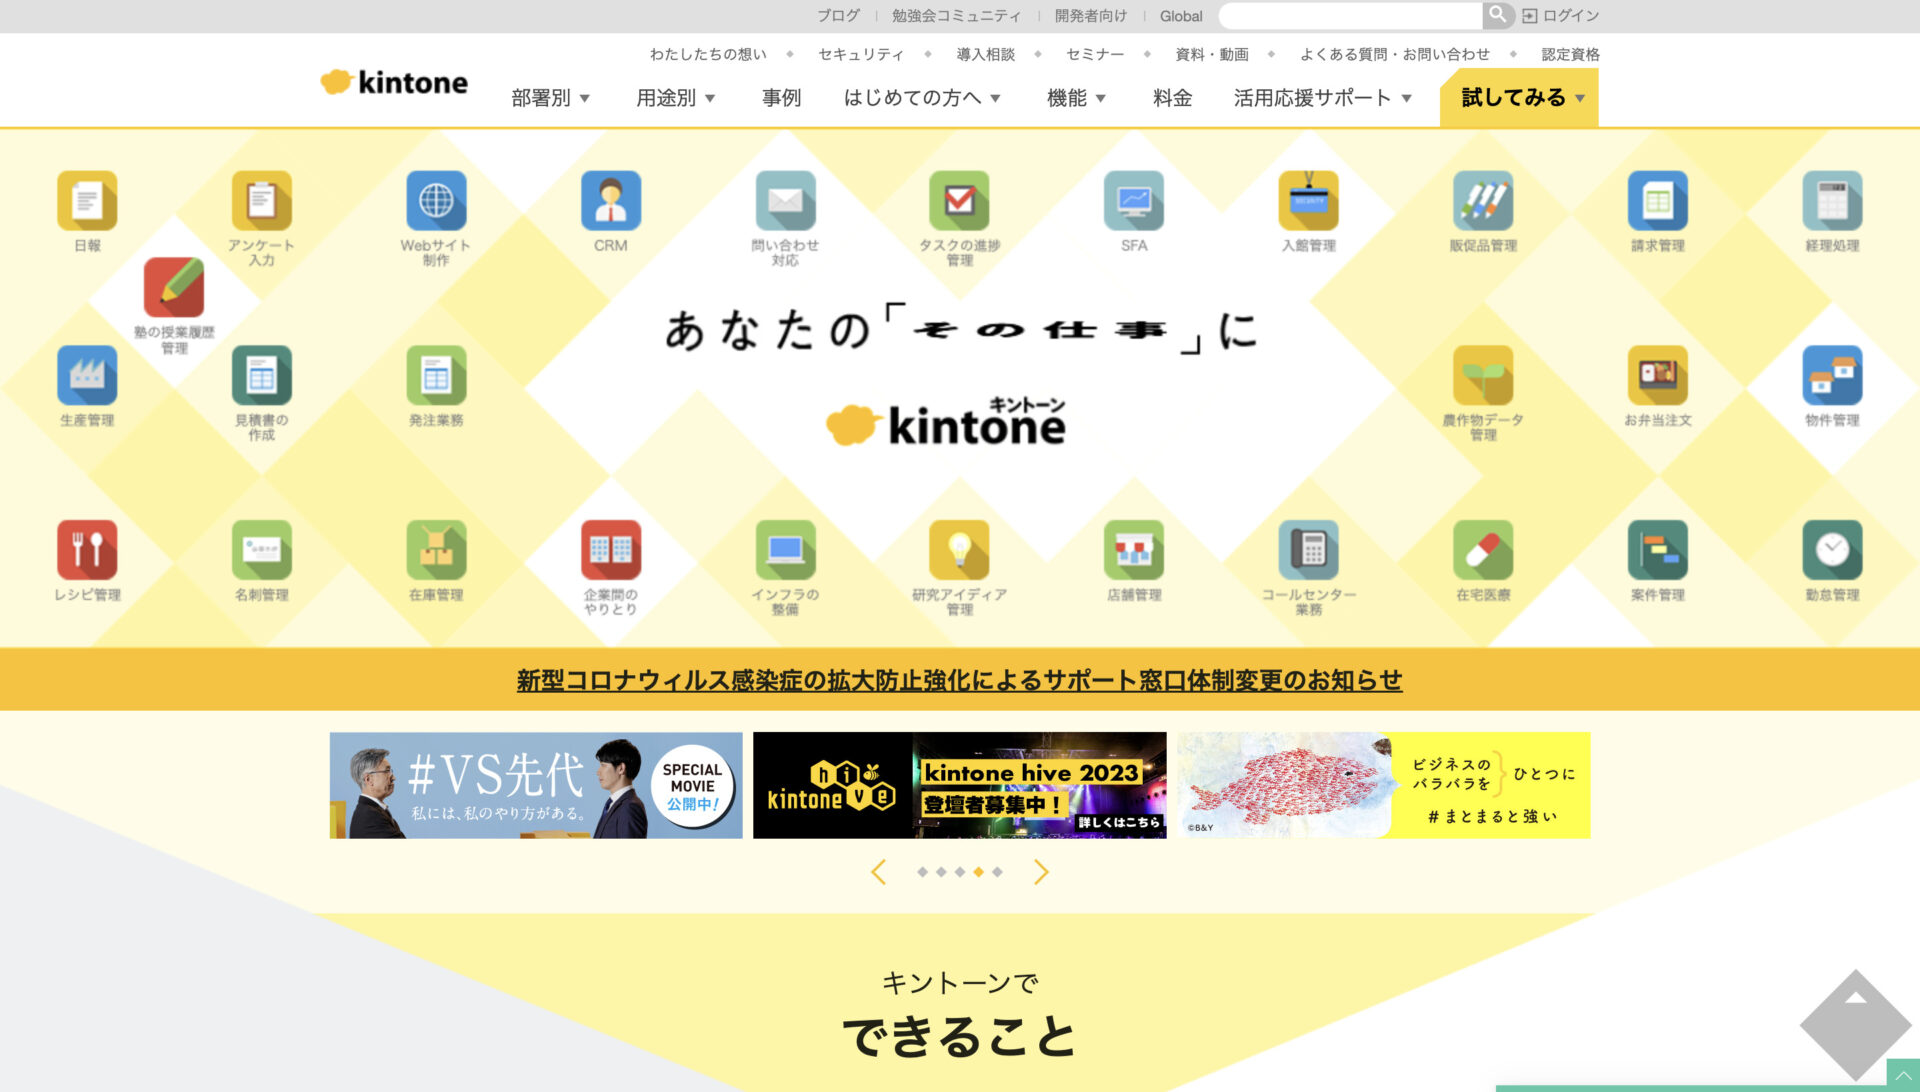
Task: Click inside the search input field
Action: tap(1350, 15)
